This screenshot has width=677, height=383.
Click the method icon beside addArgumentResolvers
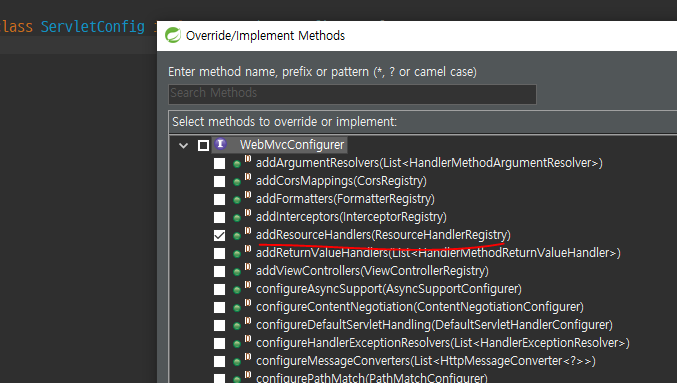pyautogui.click(x=237, y=164)
